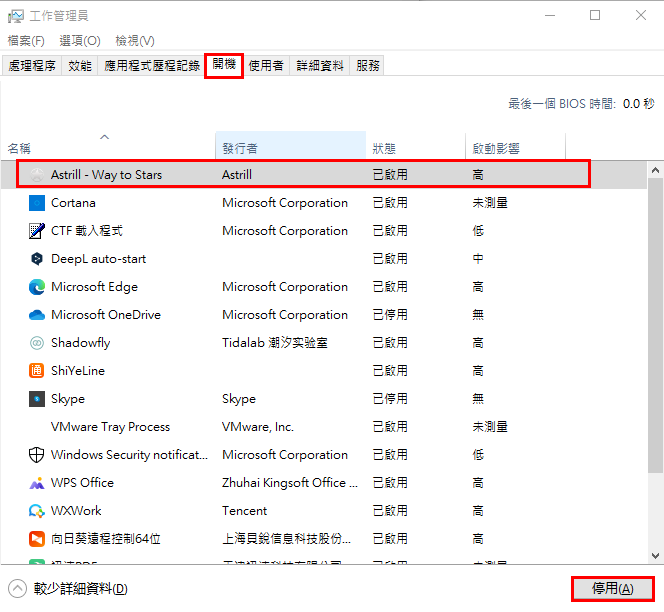
Task: Select the WPS Office entry name
Action: tap(82, 483)
